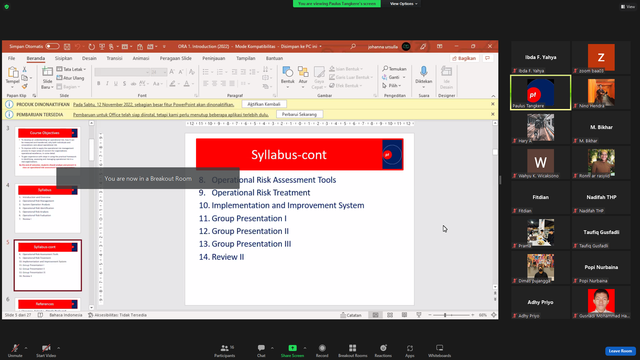The image size is (640, 360).
Task: Switch to the Sisipkan tab
Action: click(x=63, y=58)
